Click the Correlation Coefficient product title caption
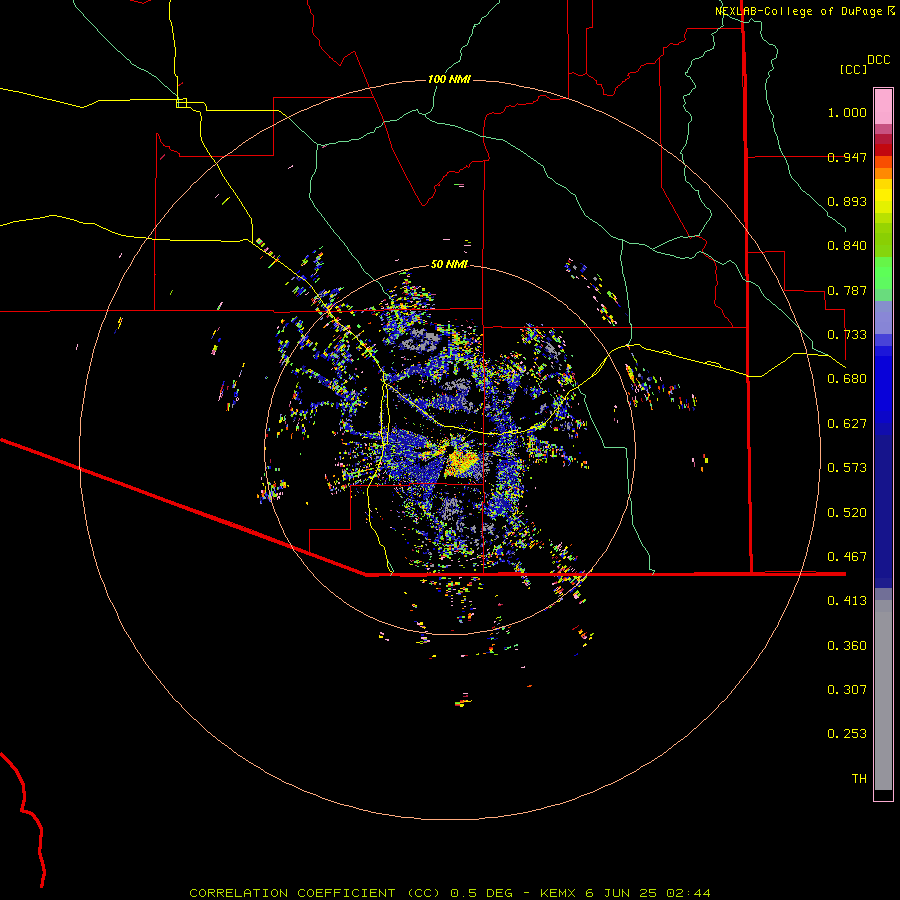This screenshot has height=900, width=900. (x=450, y=893)
